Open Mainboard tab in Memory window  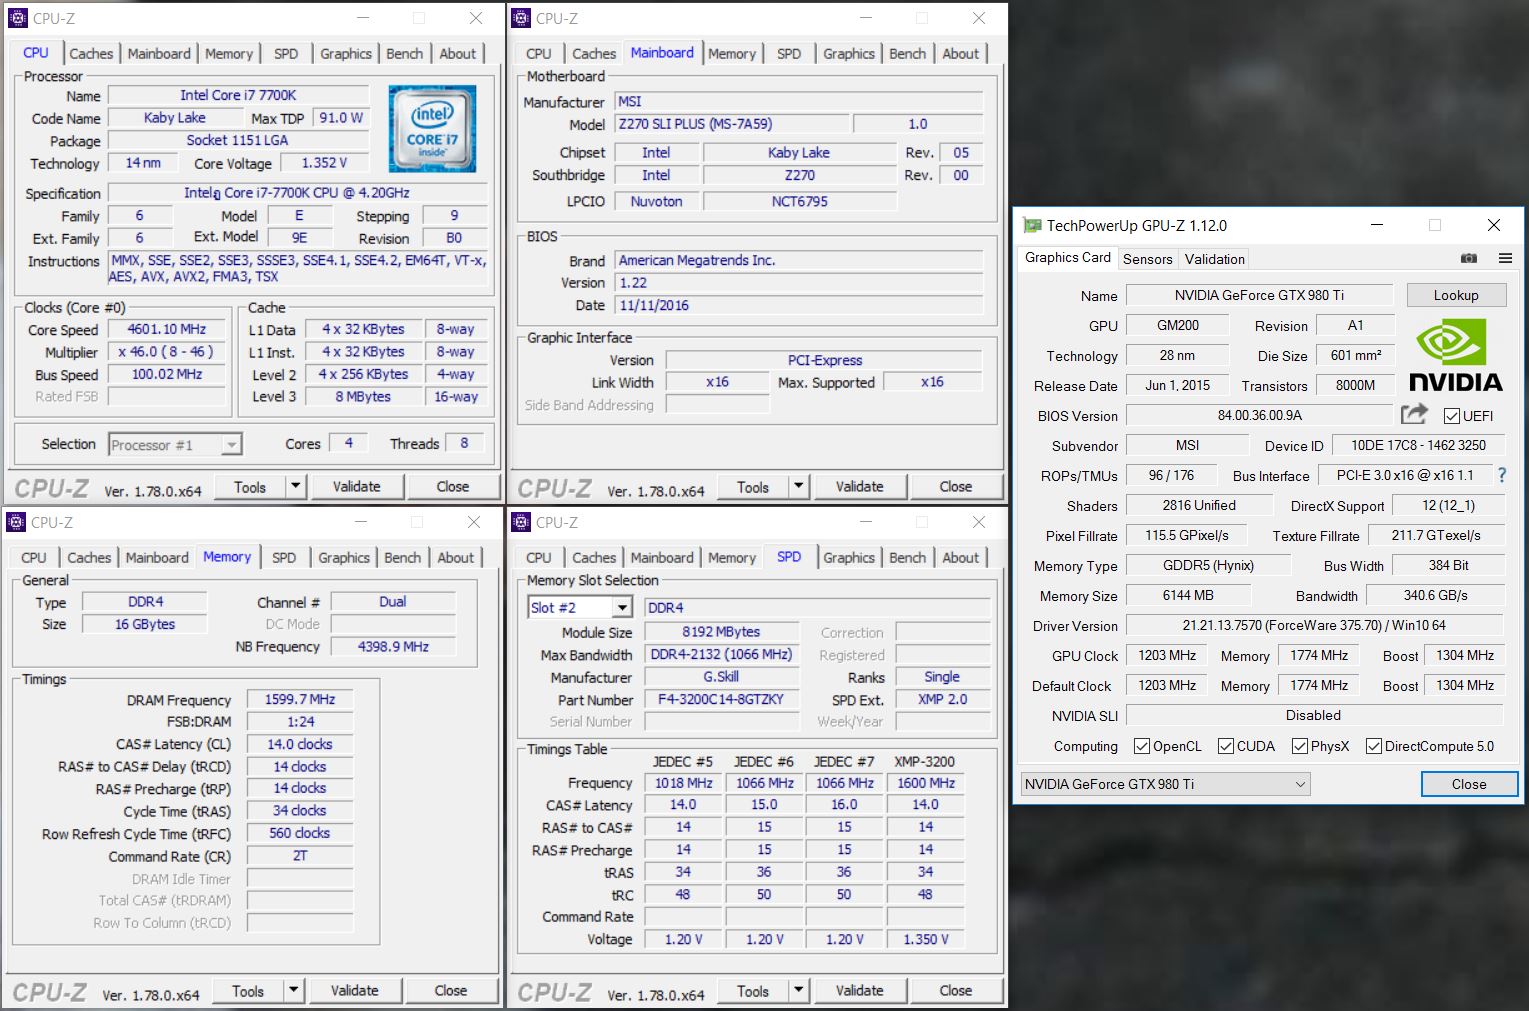click(x=157, y=558)
